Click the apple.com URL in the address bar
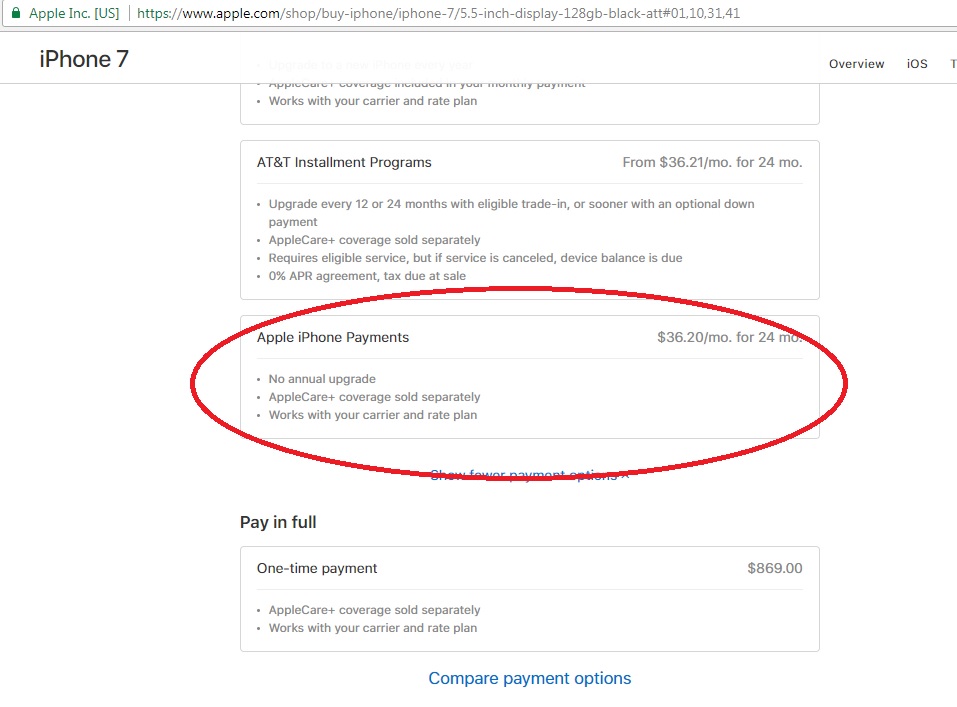 pos(438,13)
